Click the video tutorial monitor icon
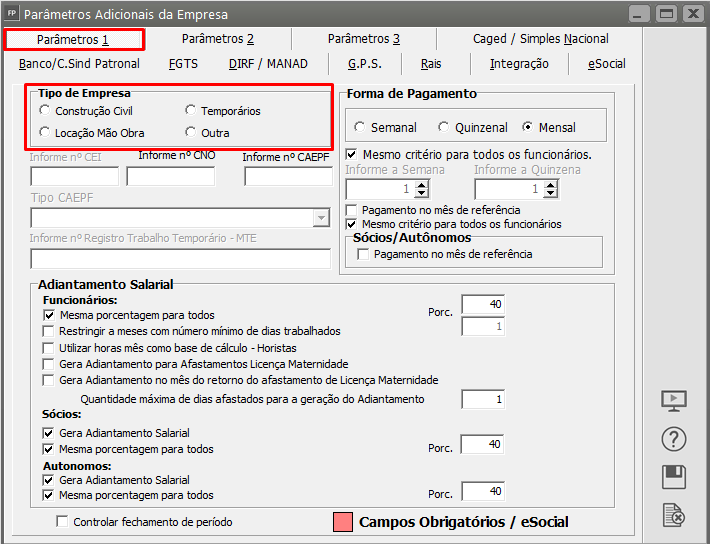 674,401
